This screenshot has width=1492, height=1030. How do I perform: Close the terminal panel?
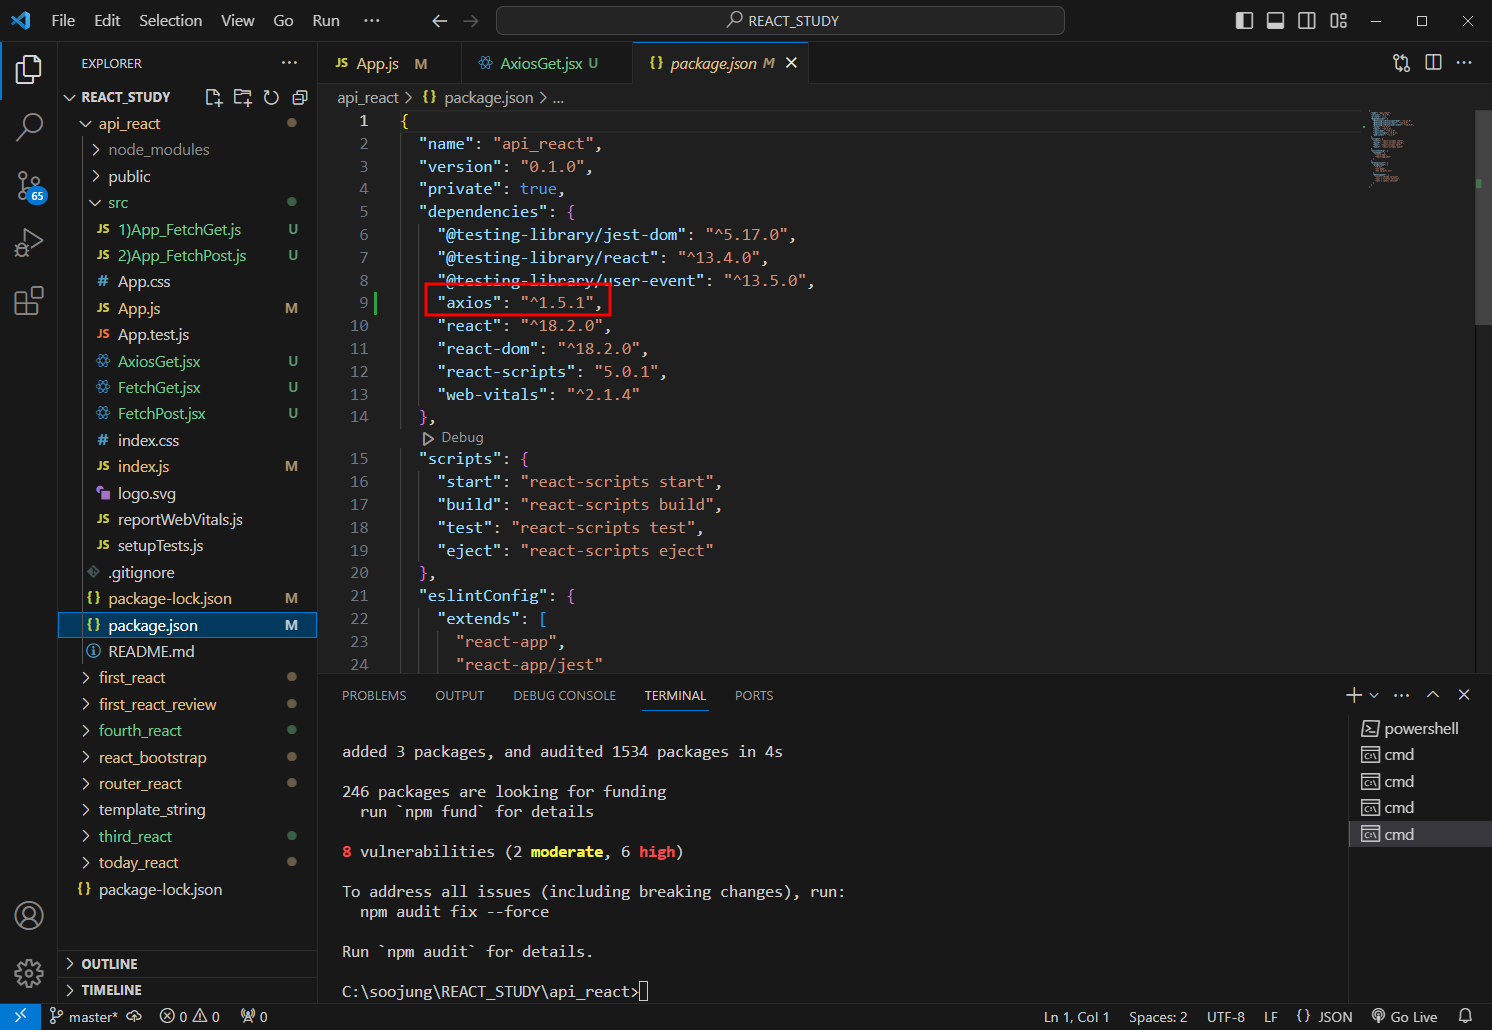[x=1464, y=695]
